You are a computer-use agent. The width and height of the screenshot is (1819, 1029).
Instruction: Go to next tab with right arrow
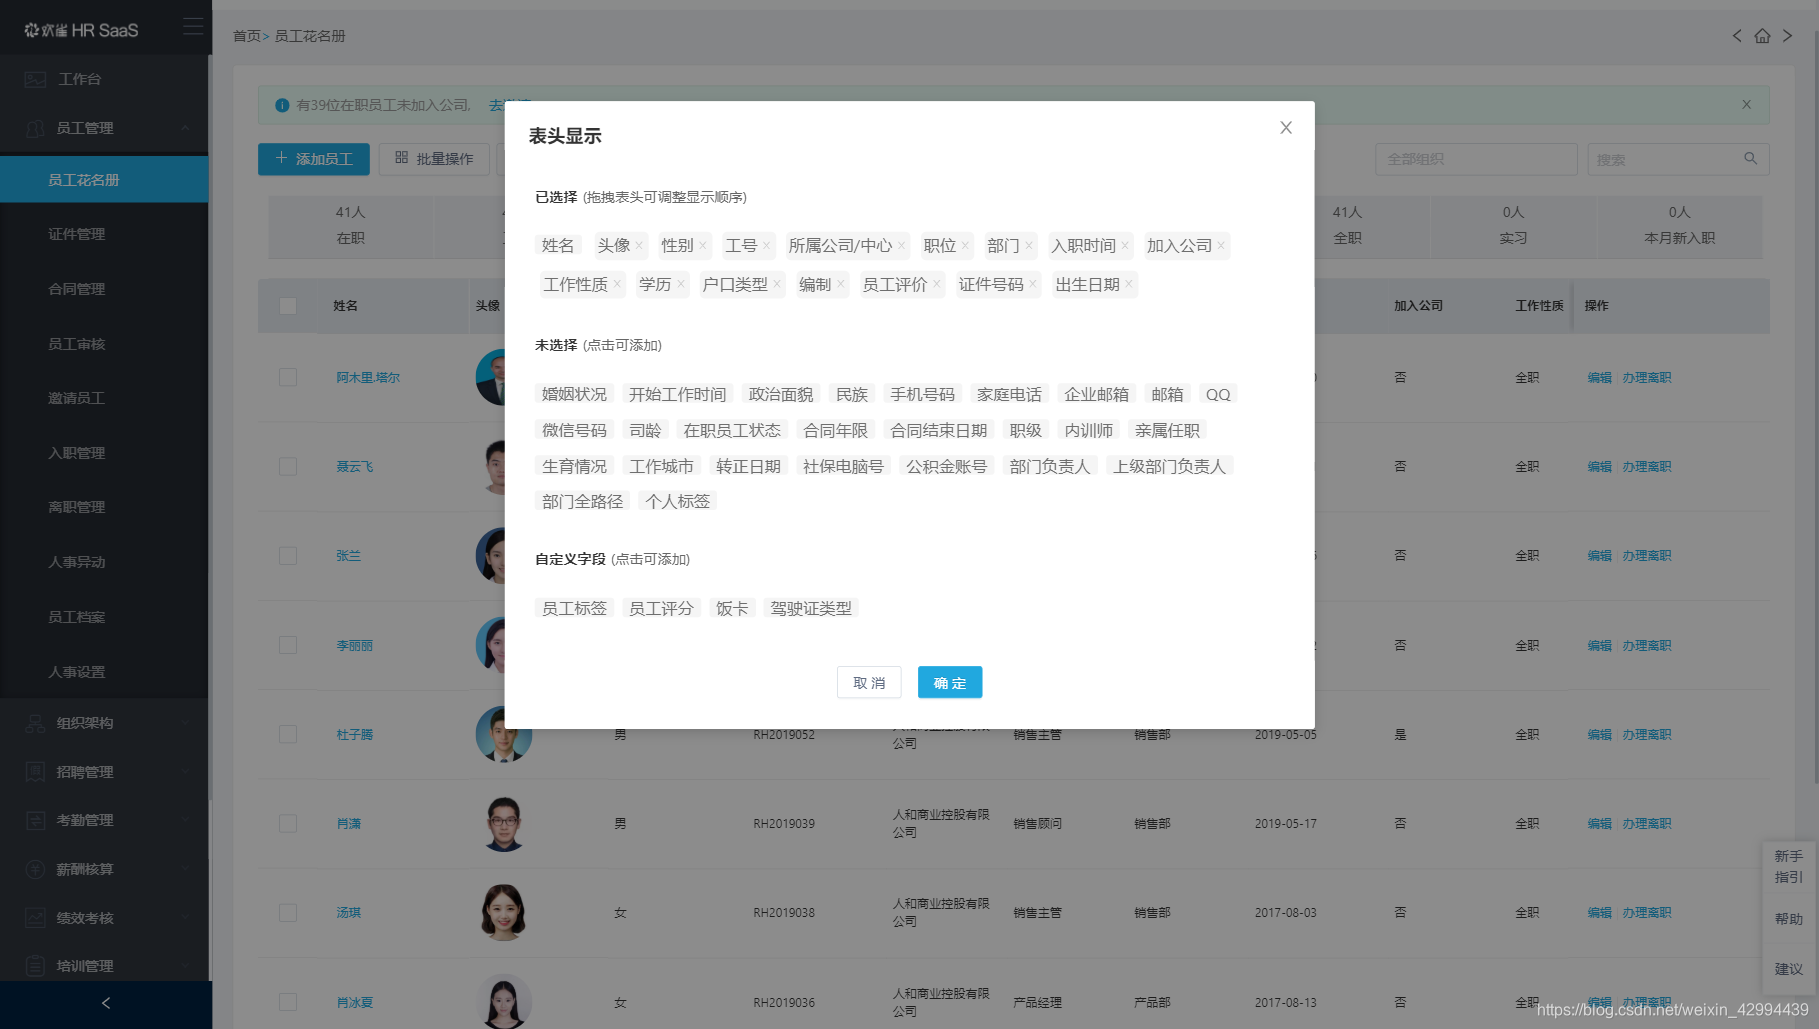click(1787, 36)
